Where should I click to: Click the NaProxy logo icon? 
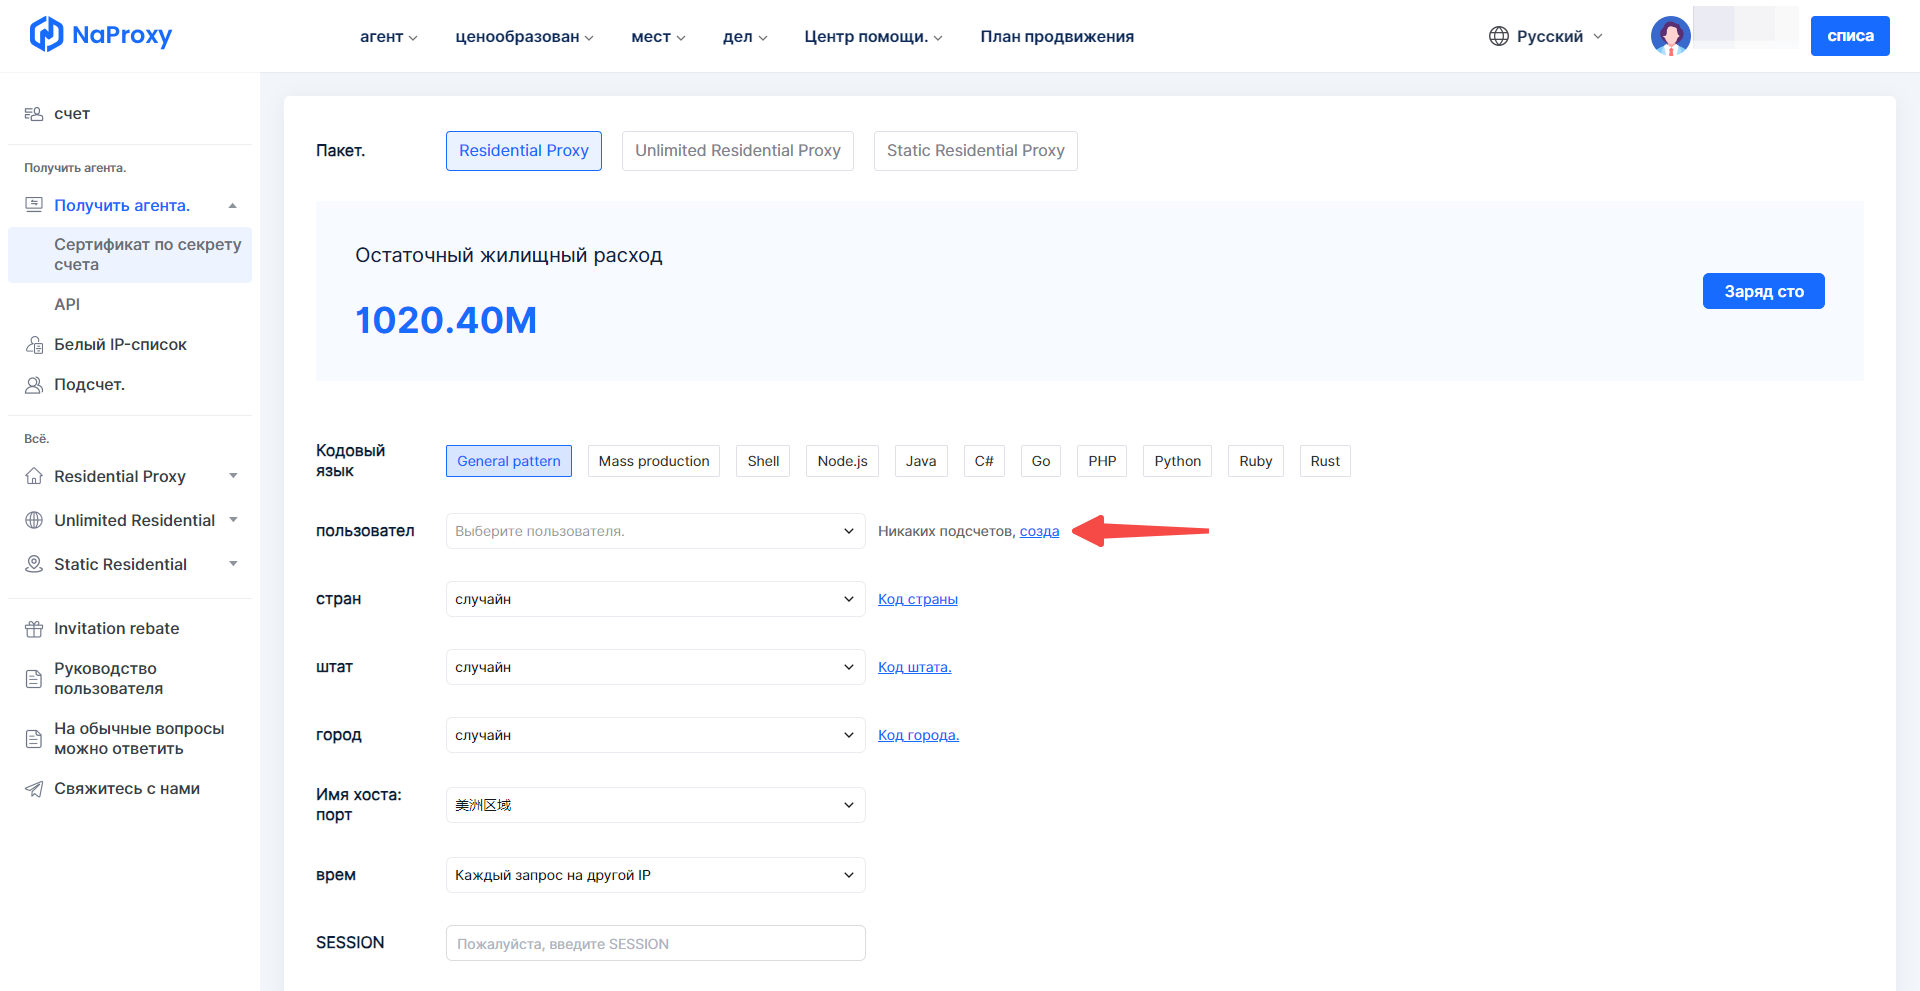click(x=46, y=35)
